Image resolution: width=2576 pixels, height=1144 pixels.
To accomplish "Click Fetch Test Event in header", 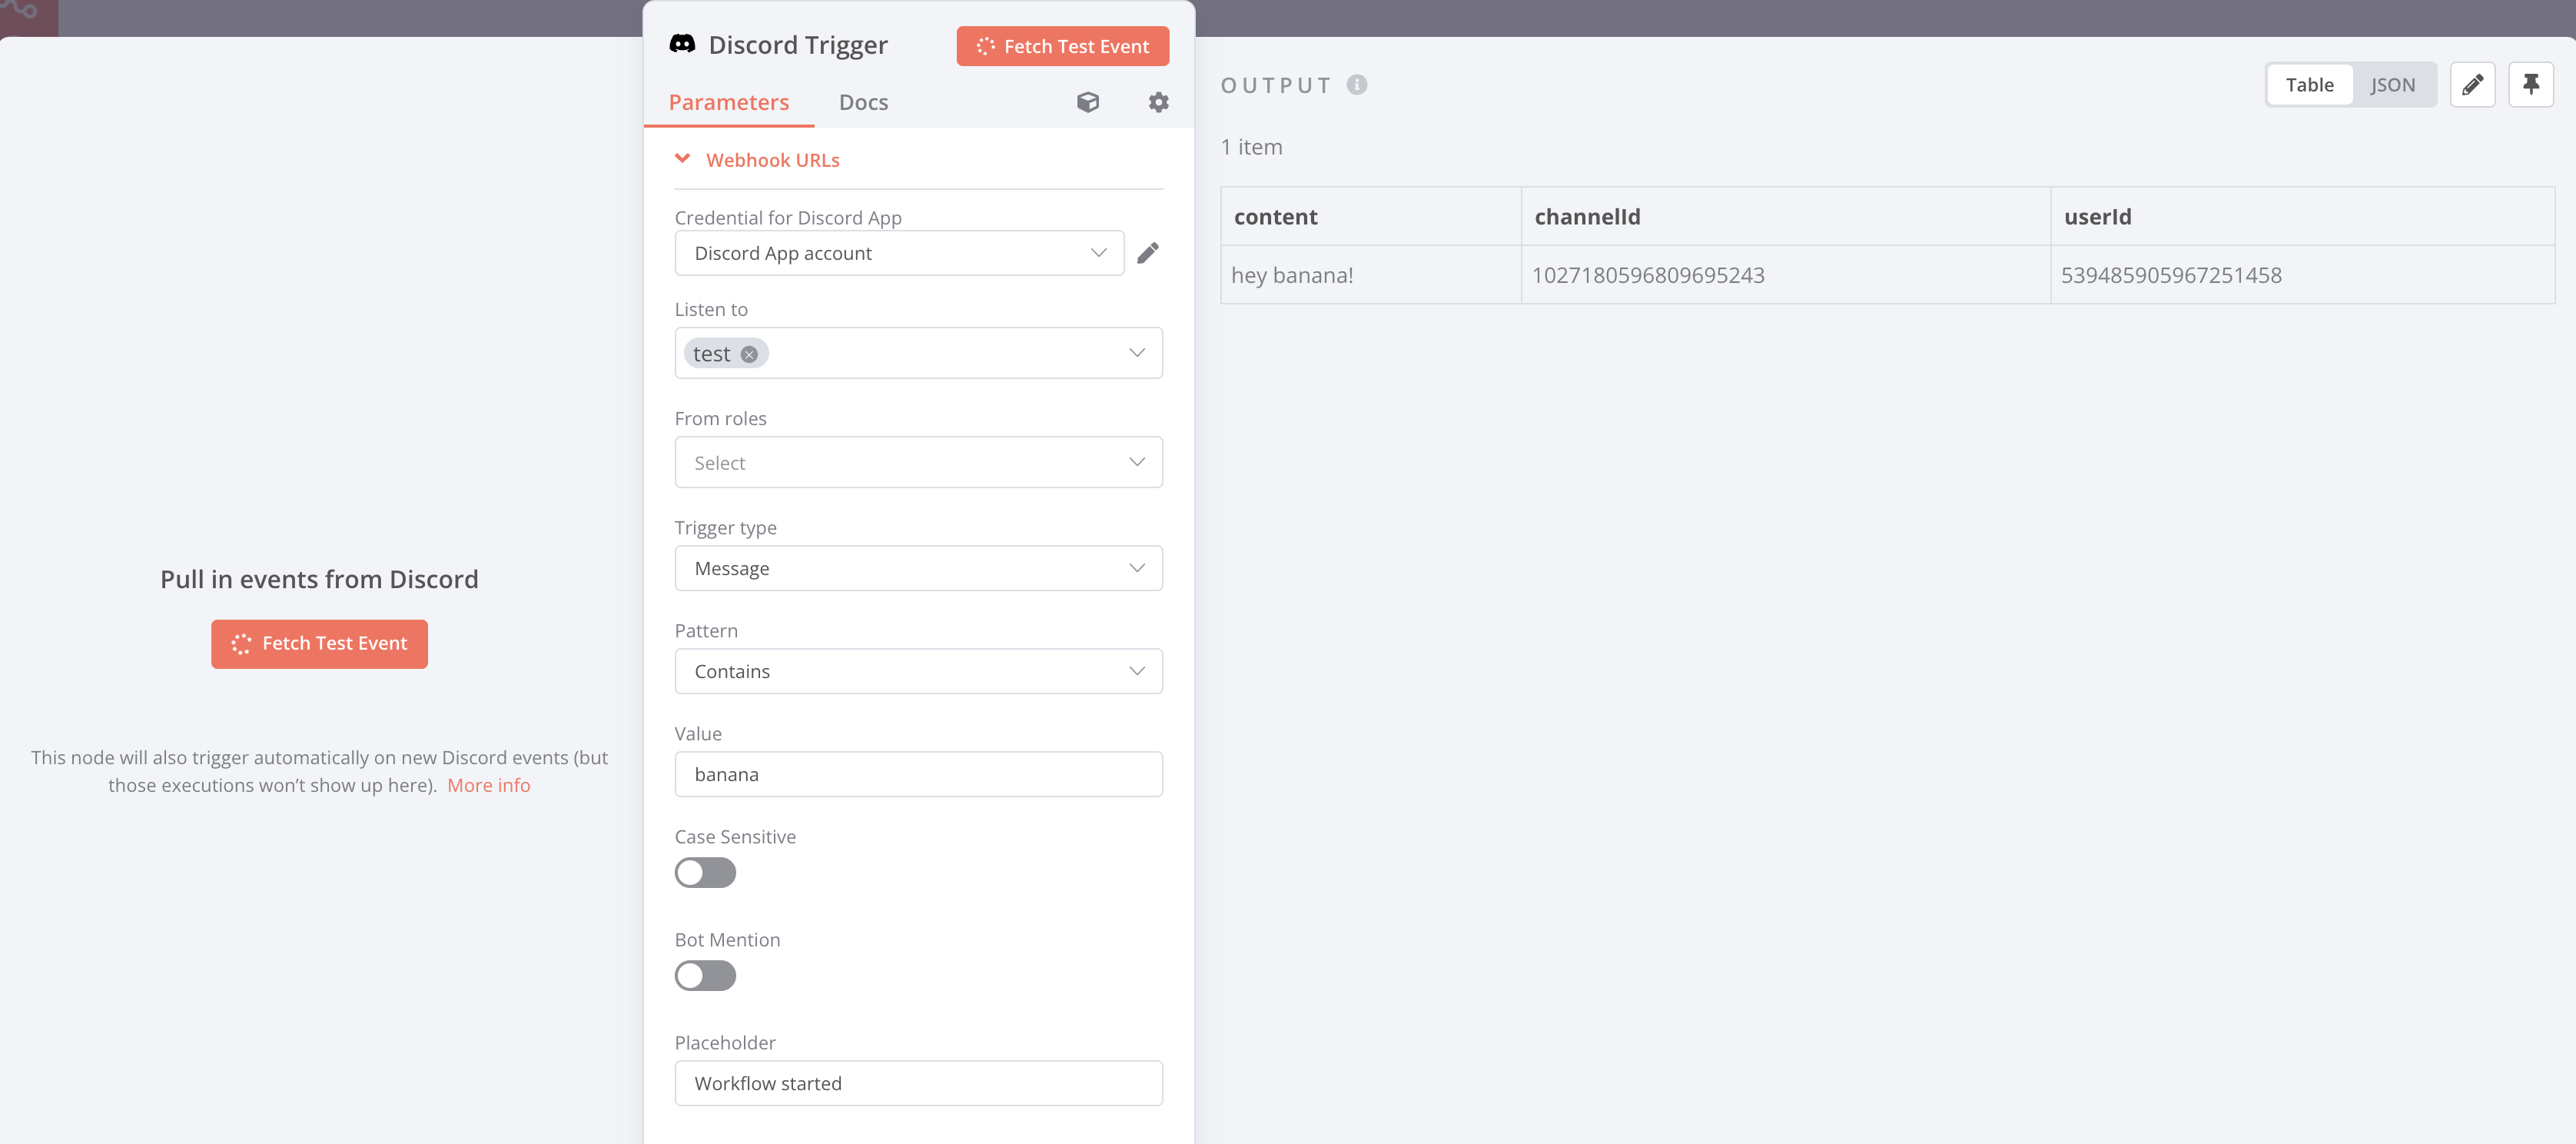I will tap(1062, 46).
